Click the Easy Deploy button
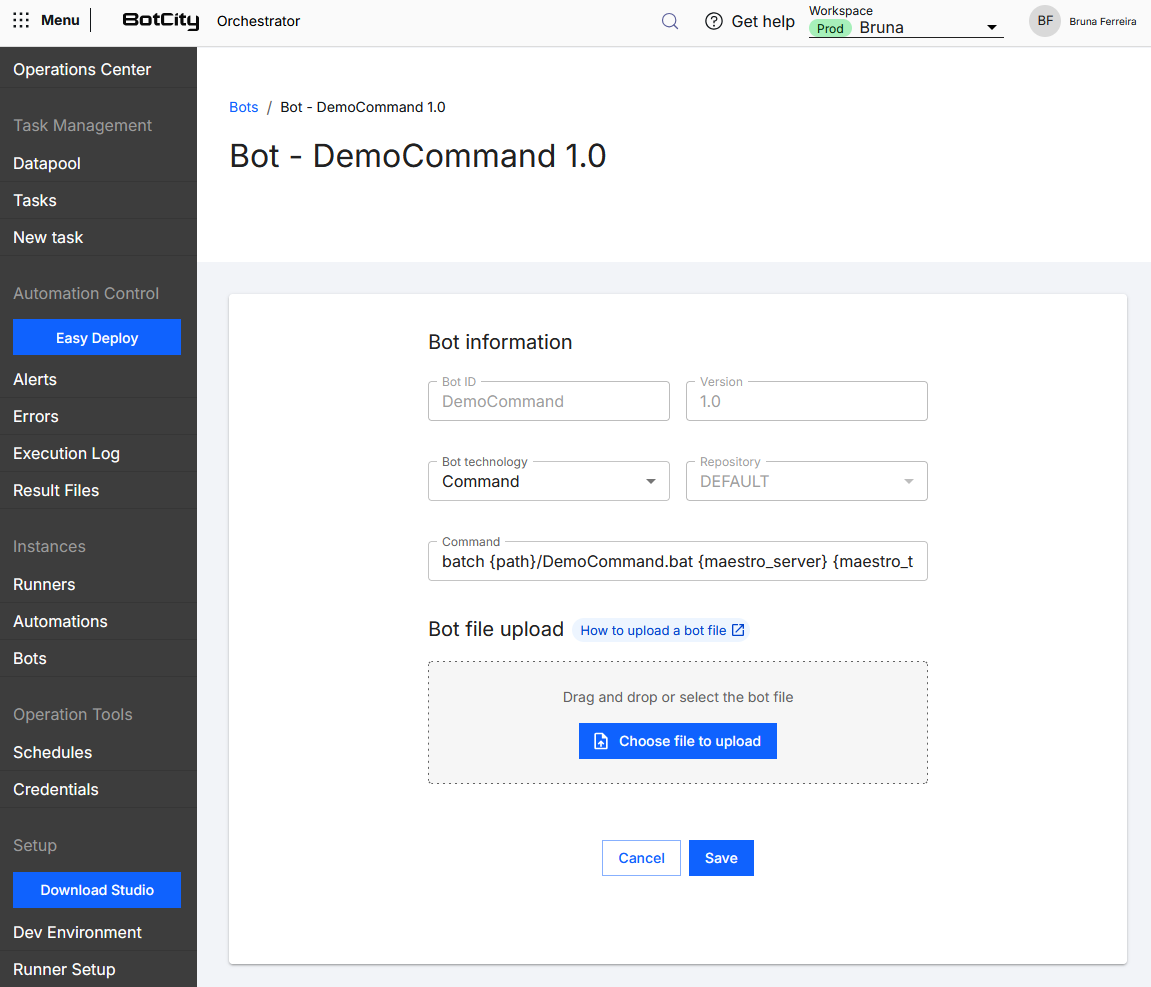 (x=97, y=338)
